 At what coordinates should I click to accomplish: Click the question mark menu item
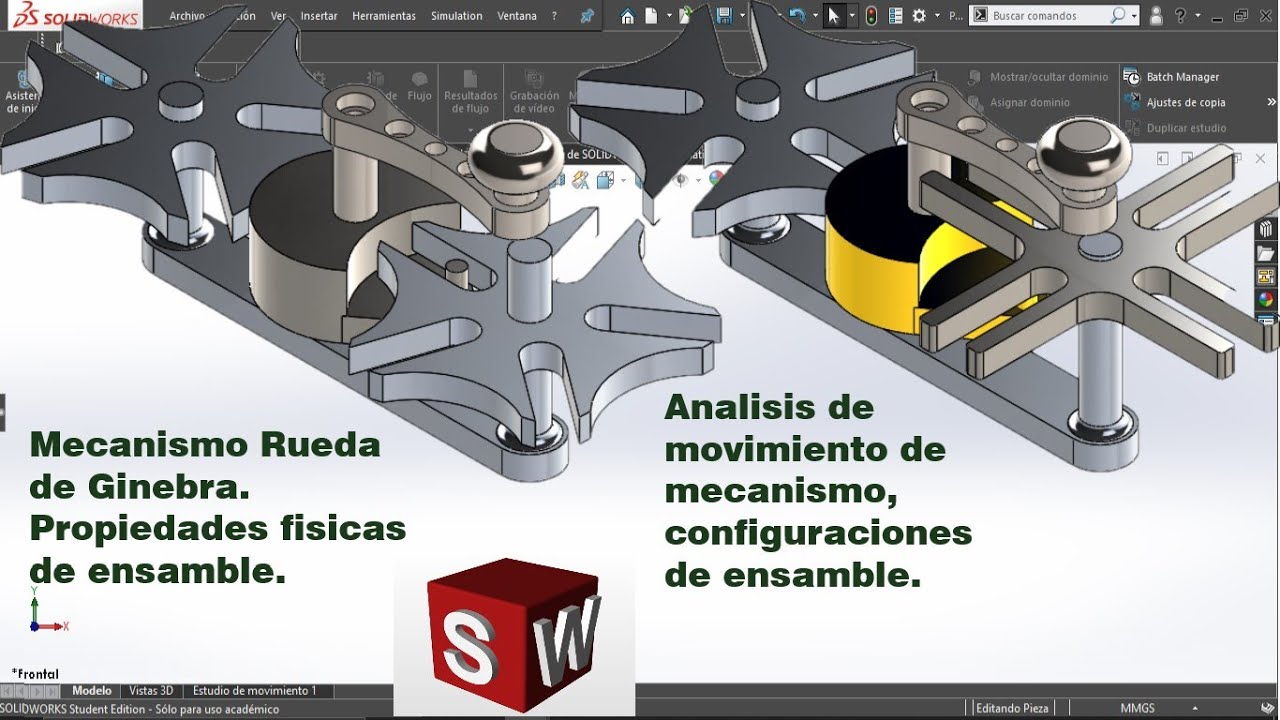554,16
